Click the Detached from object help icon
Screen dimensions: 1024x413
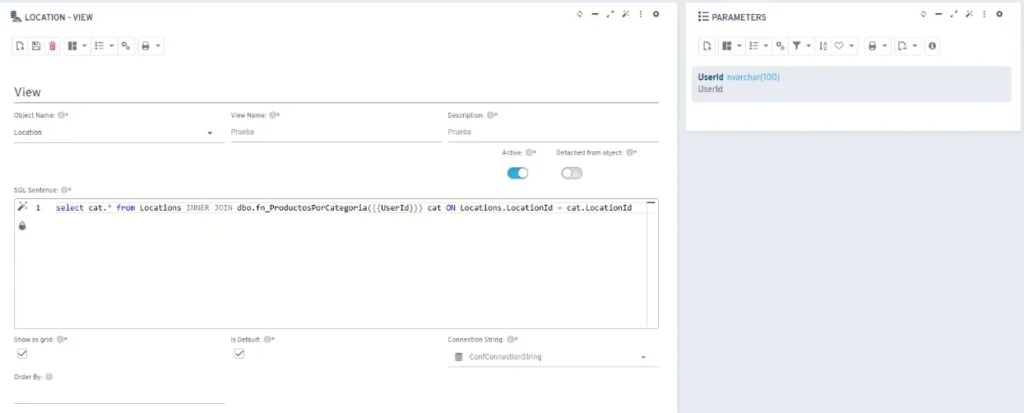629,152
